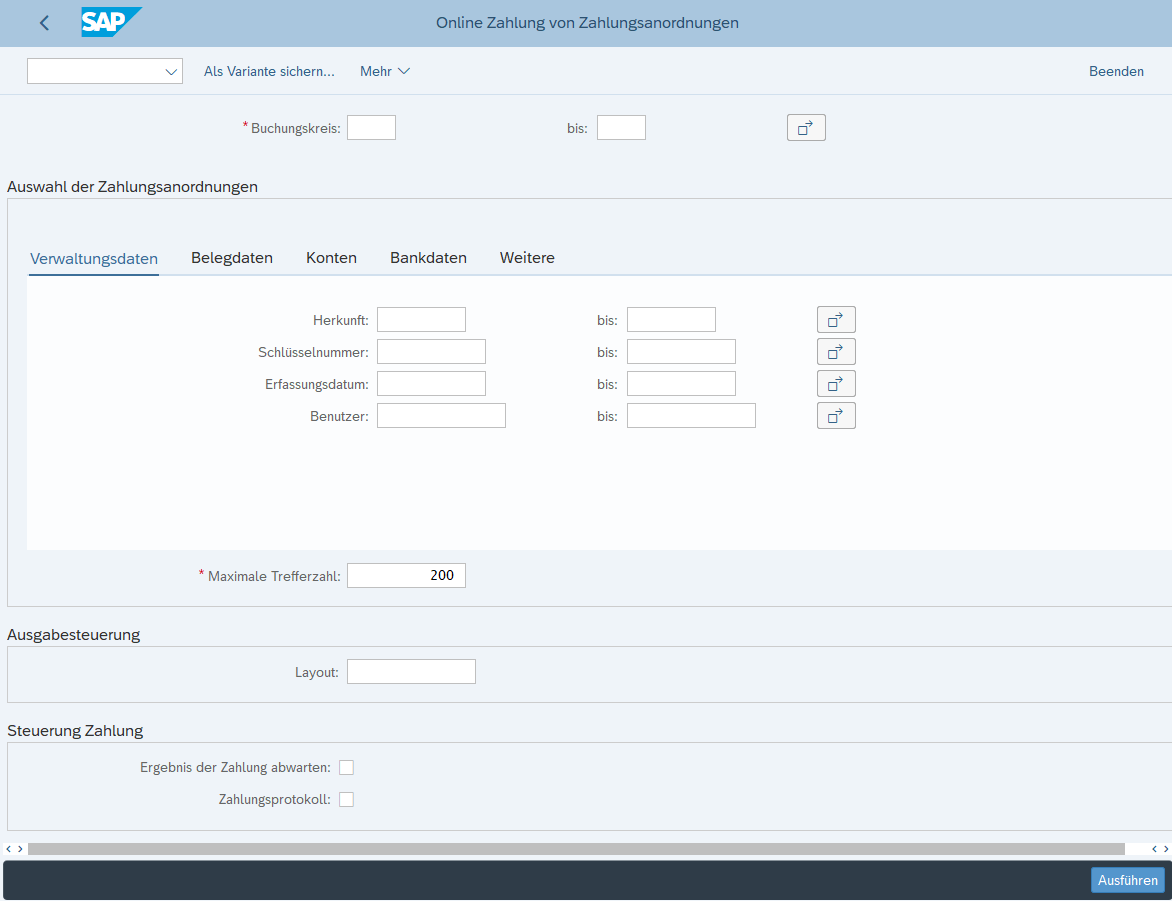Click the Maximale Trefferzahl field
1172x901 pixels.
pyautogui.click(x=406, y=576)
